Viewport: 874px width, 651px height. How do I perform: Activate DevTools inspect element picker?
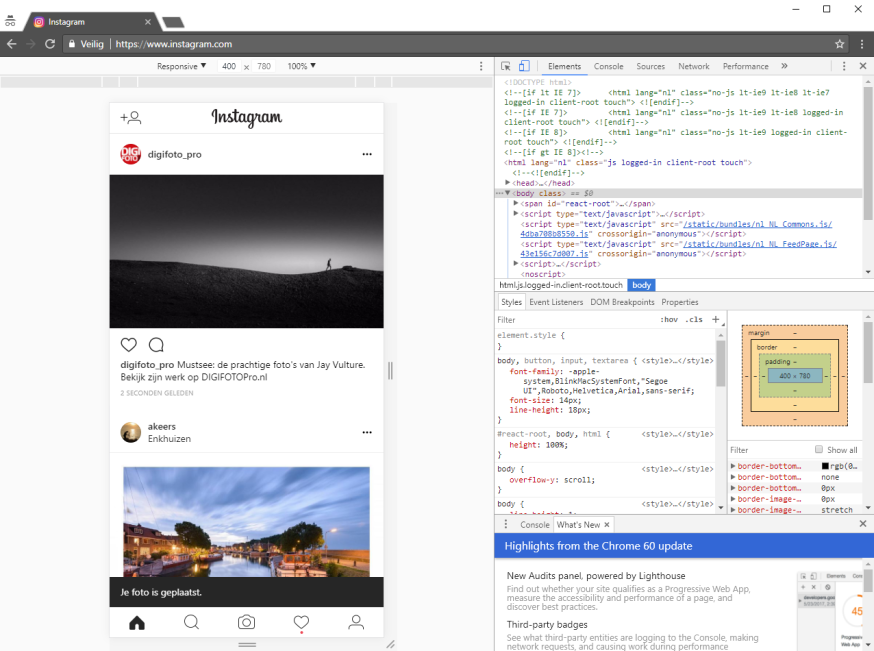click(506, 66)
